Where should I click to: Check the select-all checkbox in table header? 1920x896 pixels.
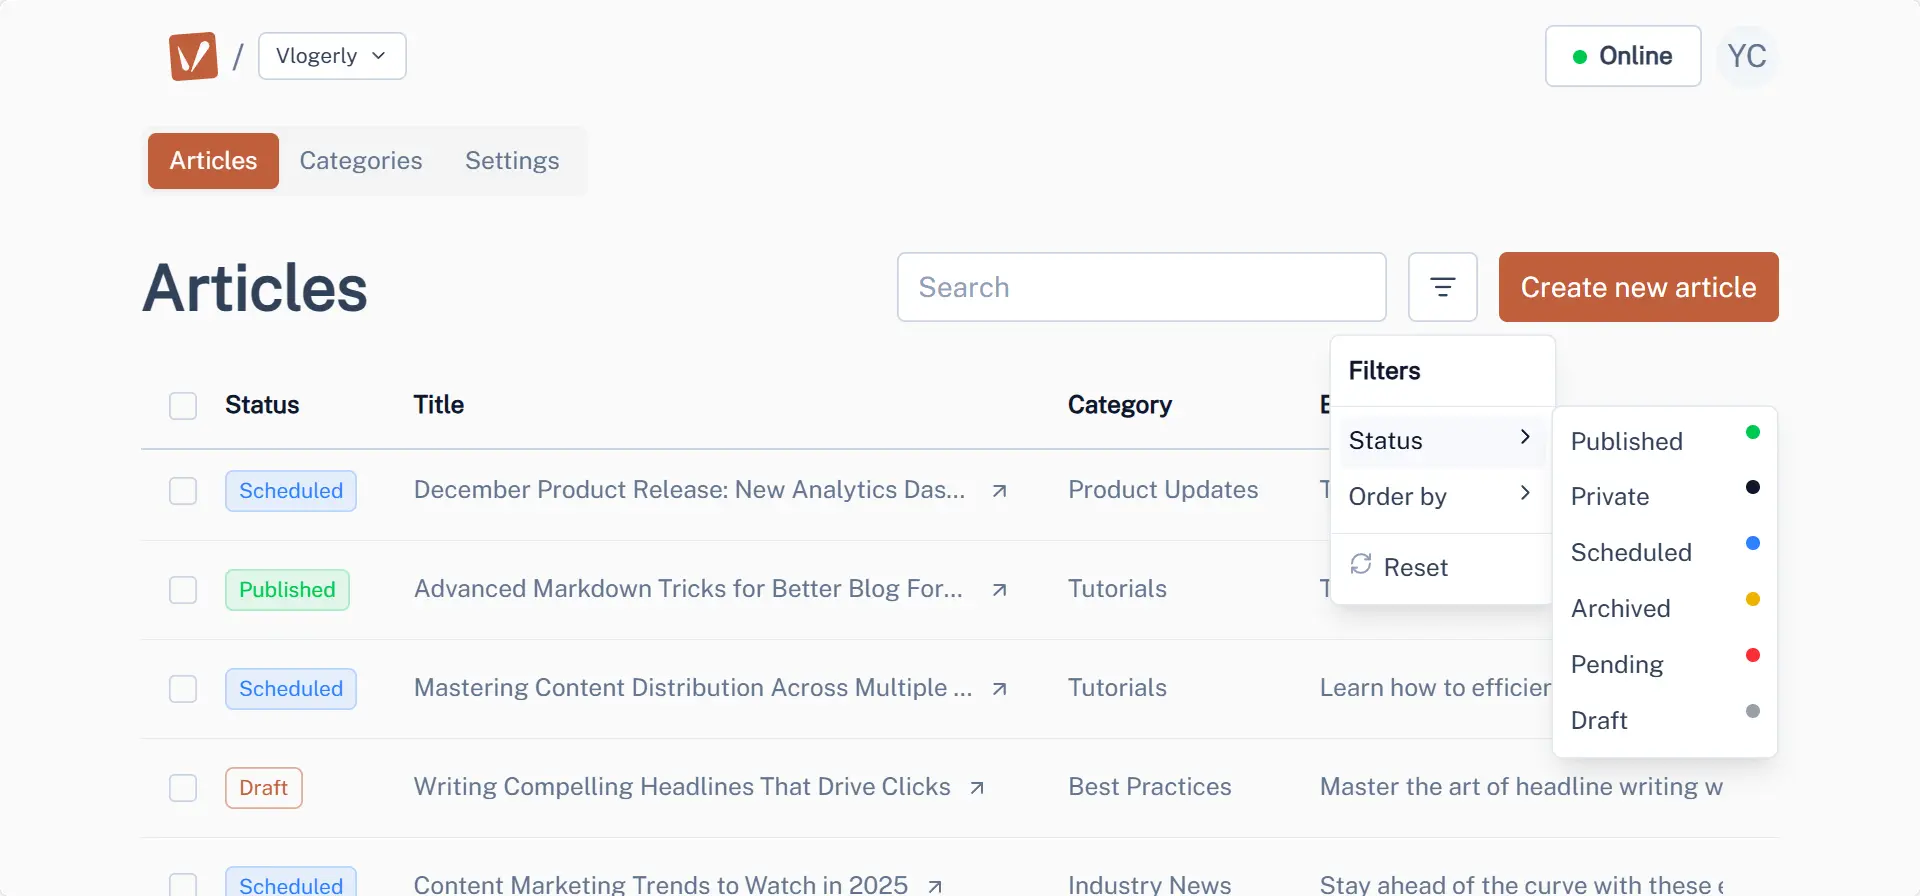[183, 406]
